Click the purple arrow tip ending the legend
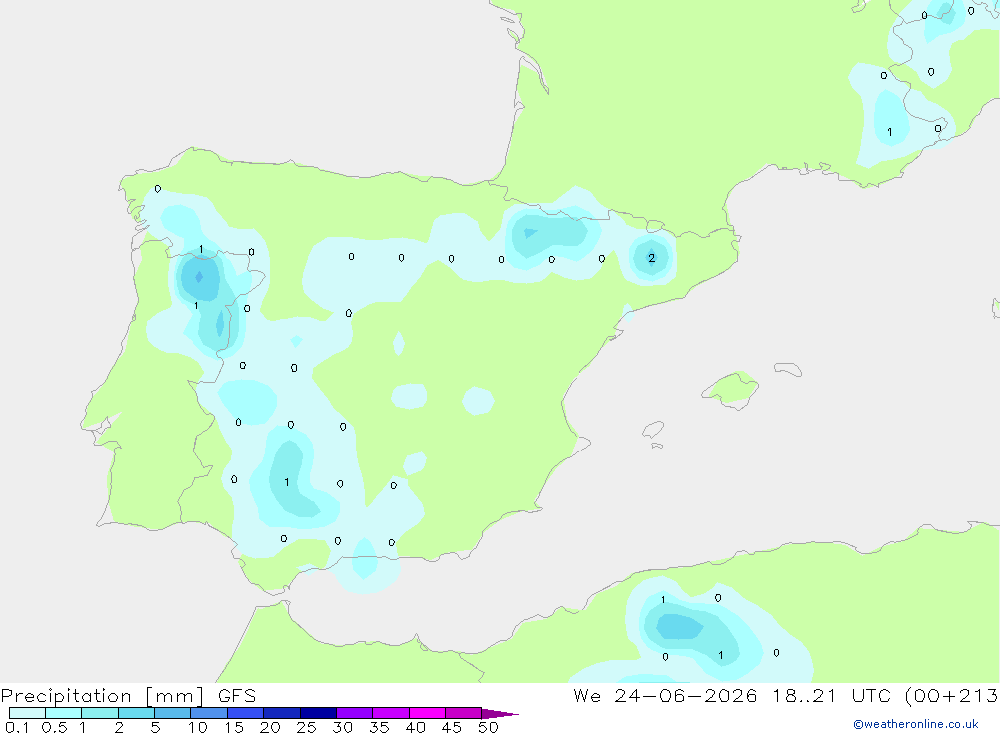This screenshot has width=1000, height=733. click(501, 714)
